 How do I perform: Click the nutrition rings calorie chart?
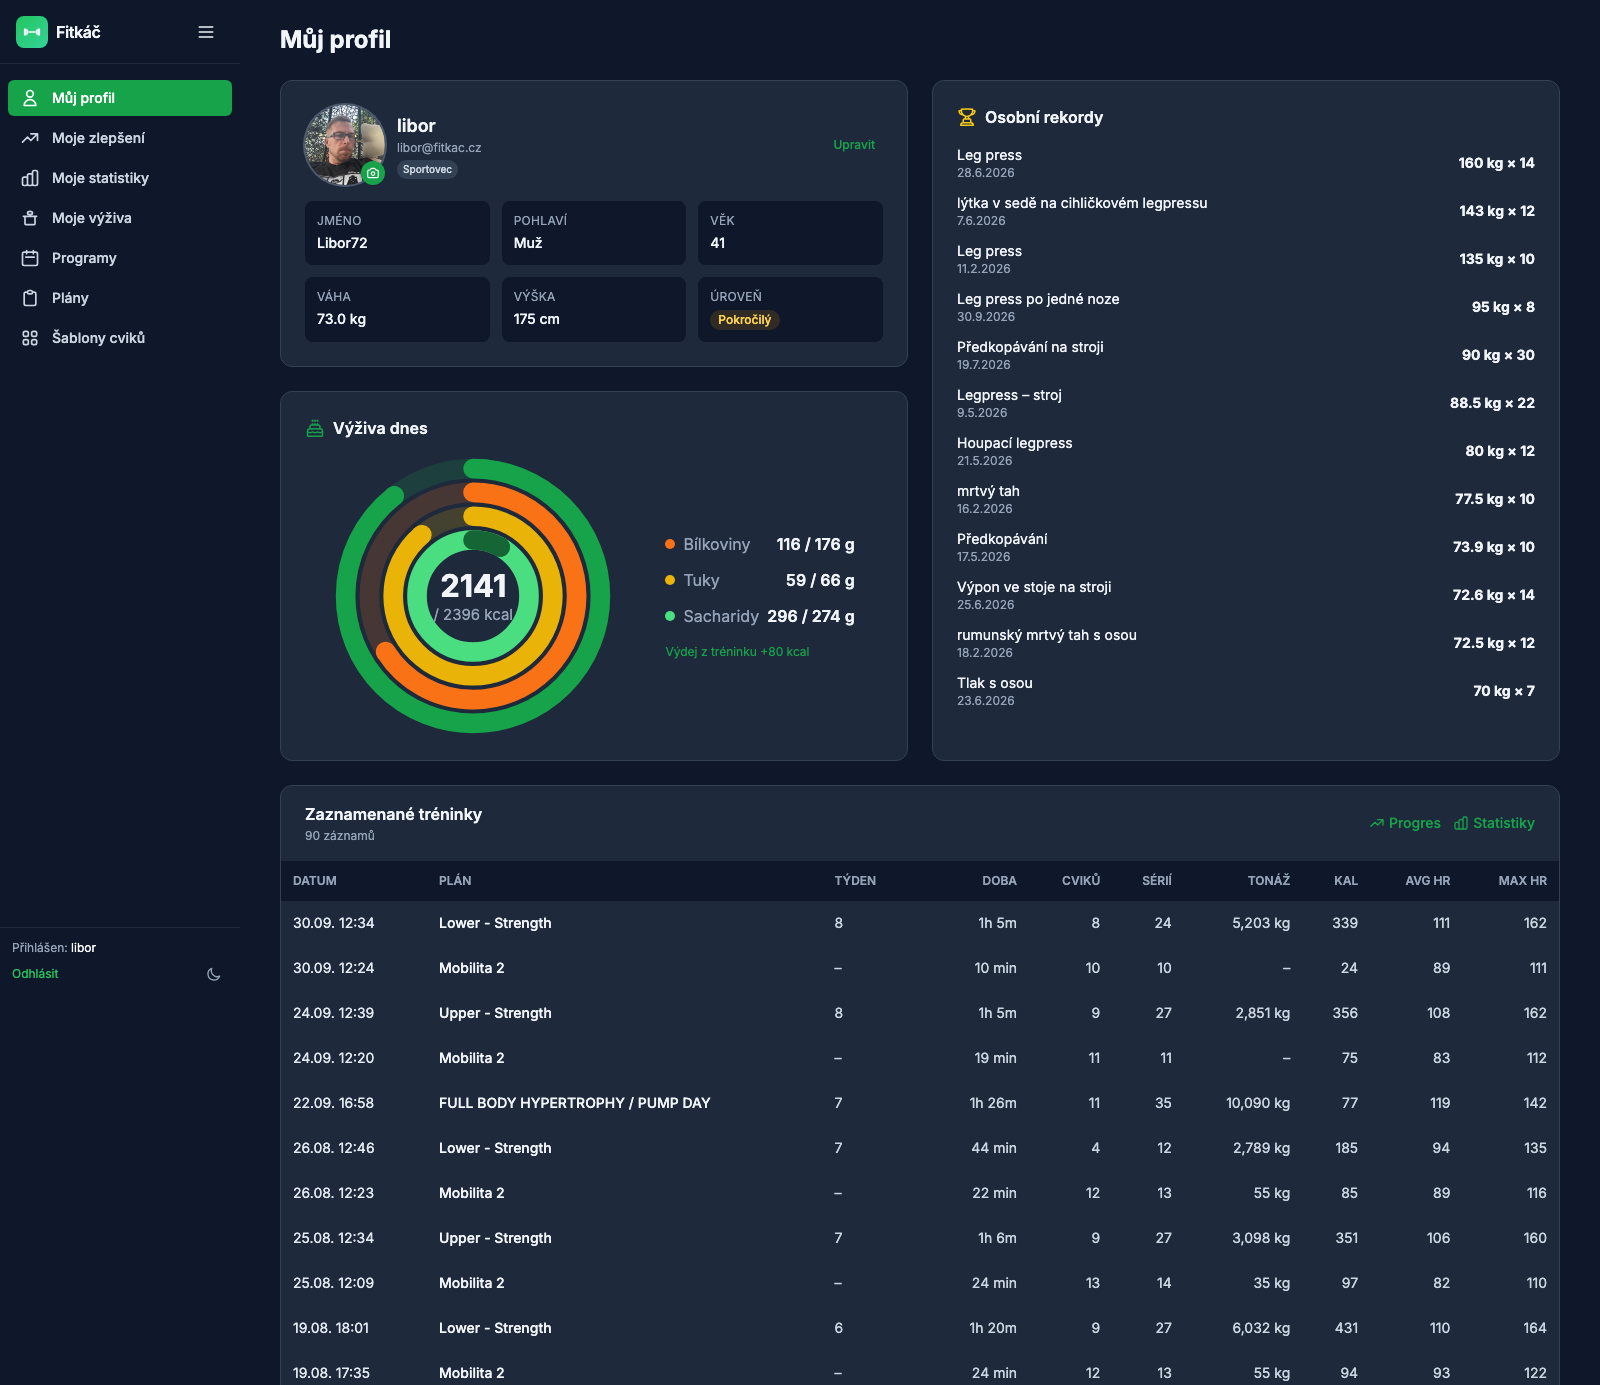pyautogui.click(x=473, y=596)
